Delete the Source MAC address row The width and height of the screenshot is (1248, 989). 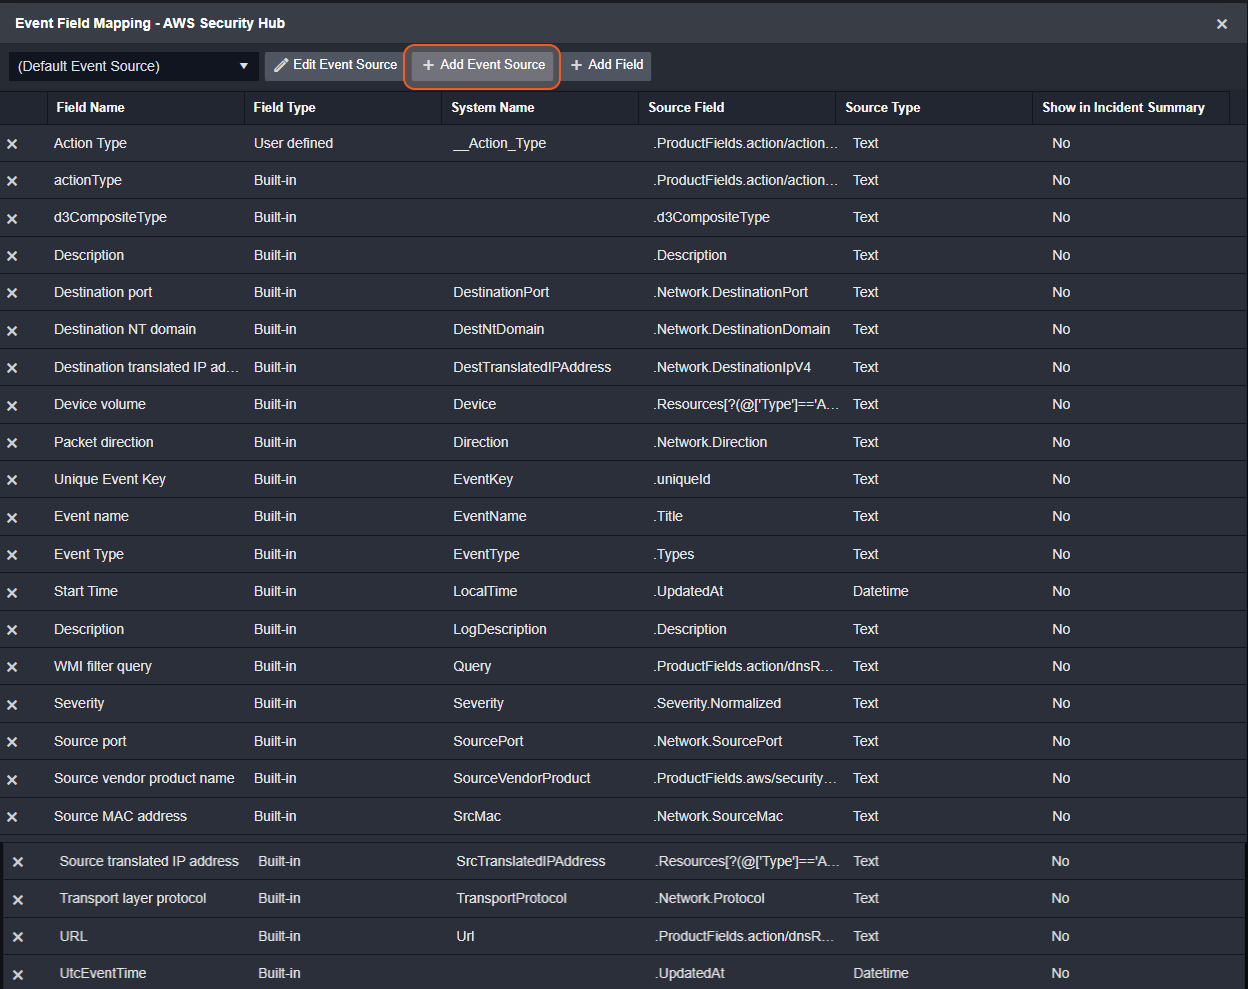12,817
